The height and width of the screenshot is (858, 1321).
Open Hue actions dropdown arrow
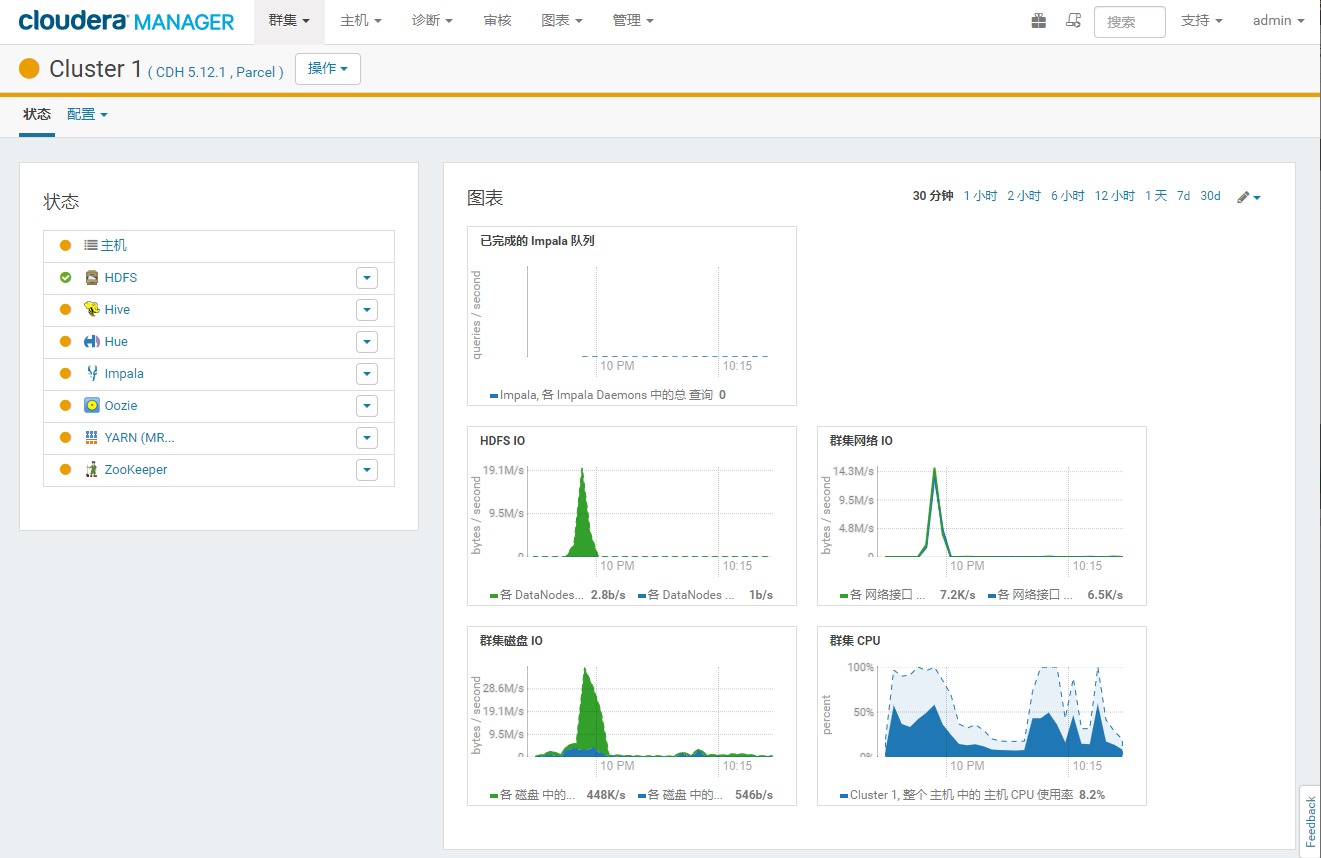pos(367,341)
